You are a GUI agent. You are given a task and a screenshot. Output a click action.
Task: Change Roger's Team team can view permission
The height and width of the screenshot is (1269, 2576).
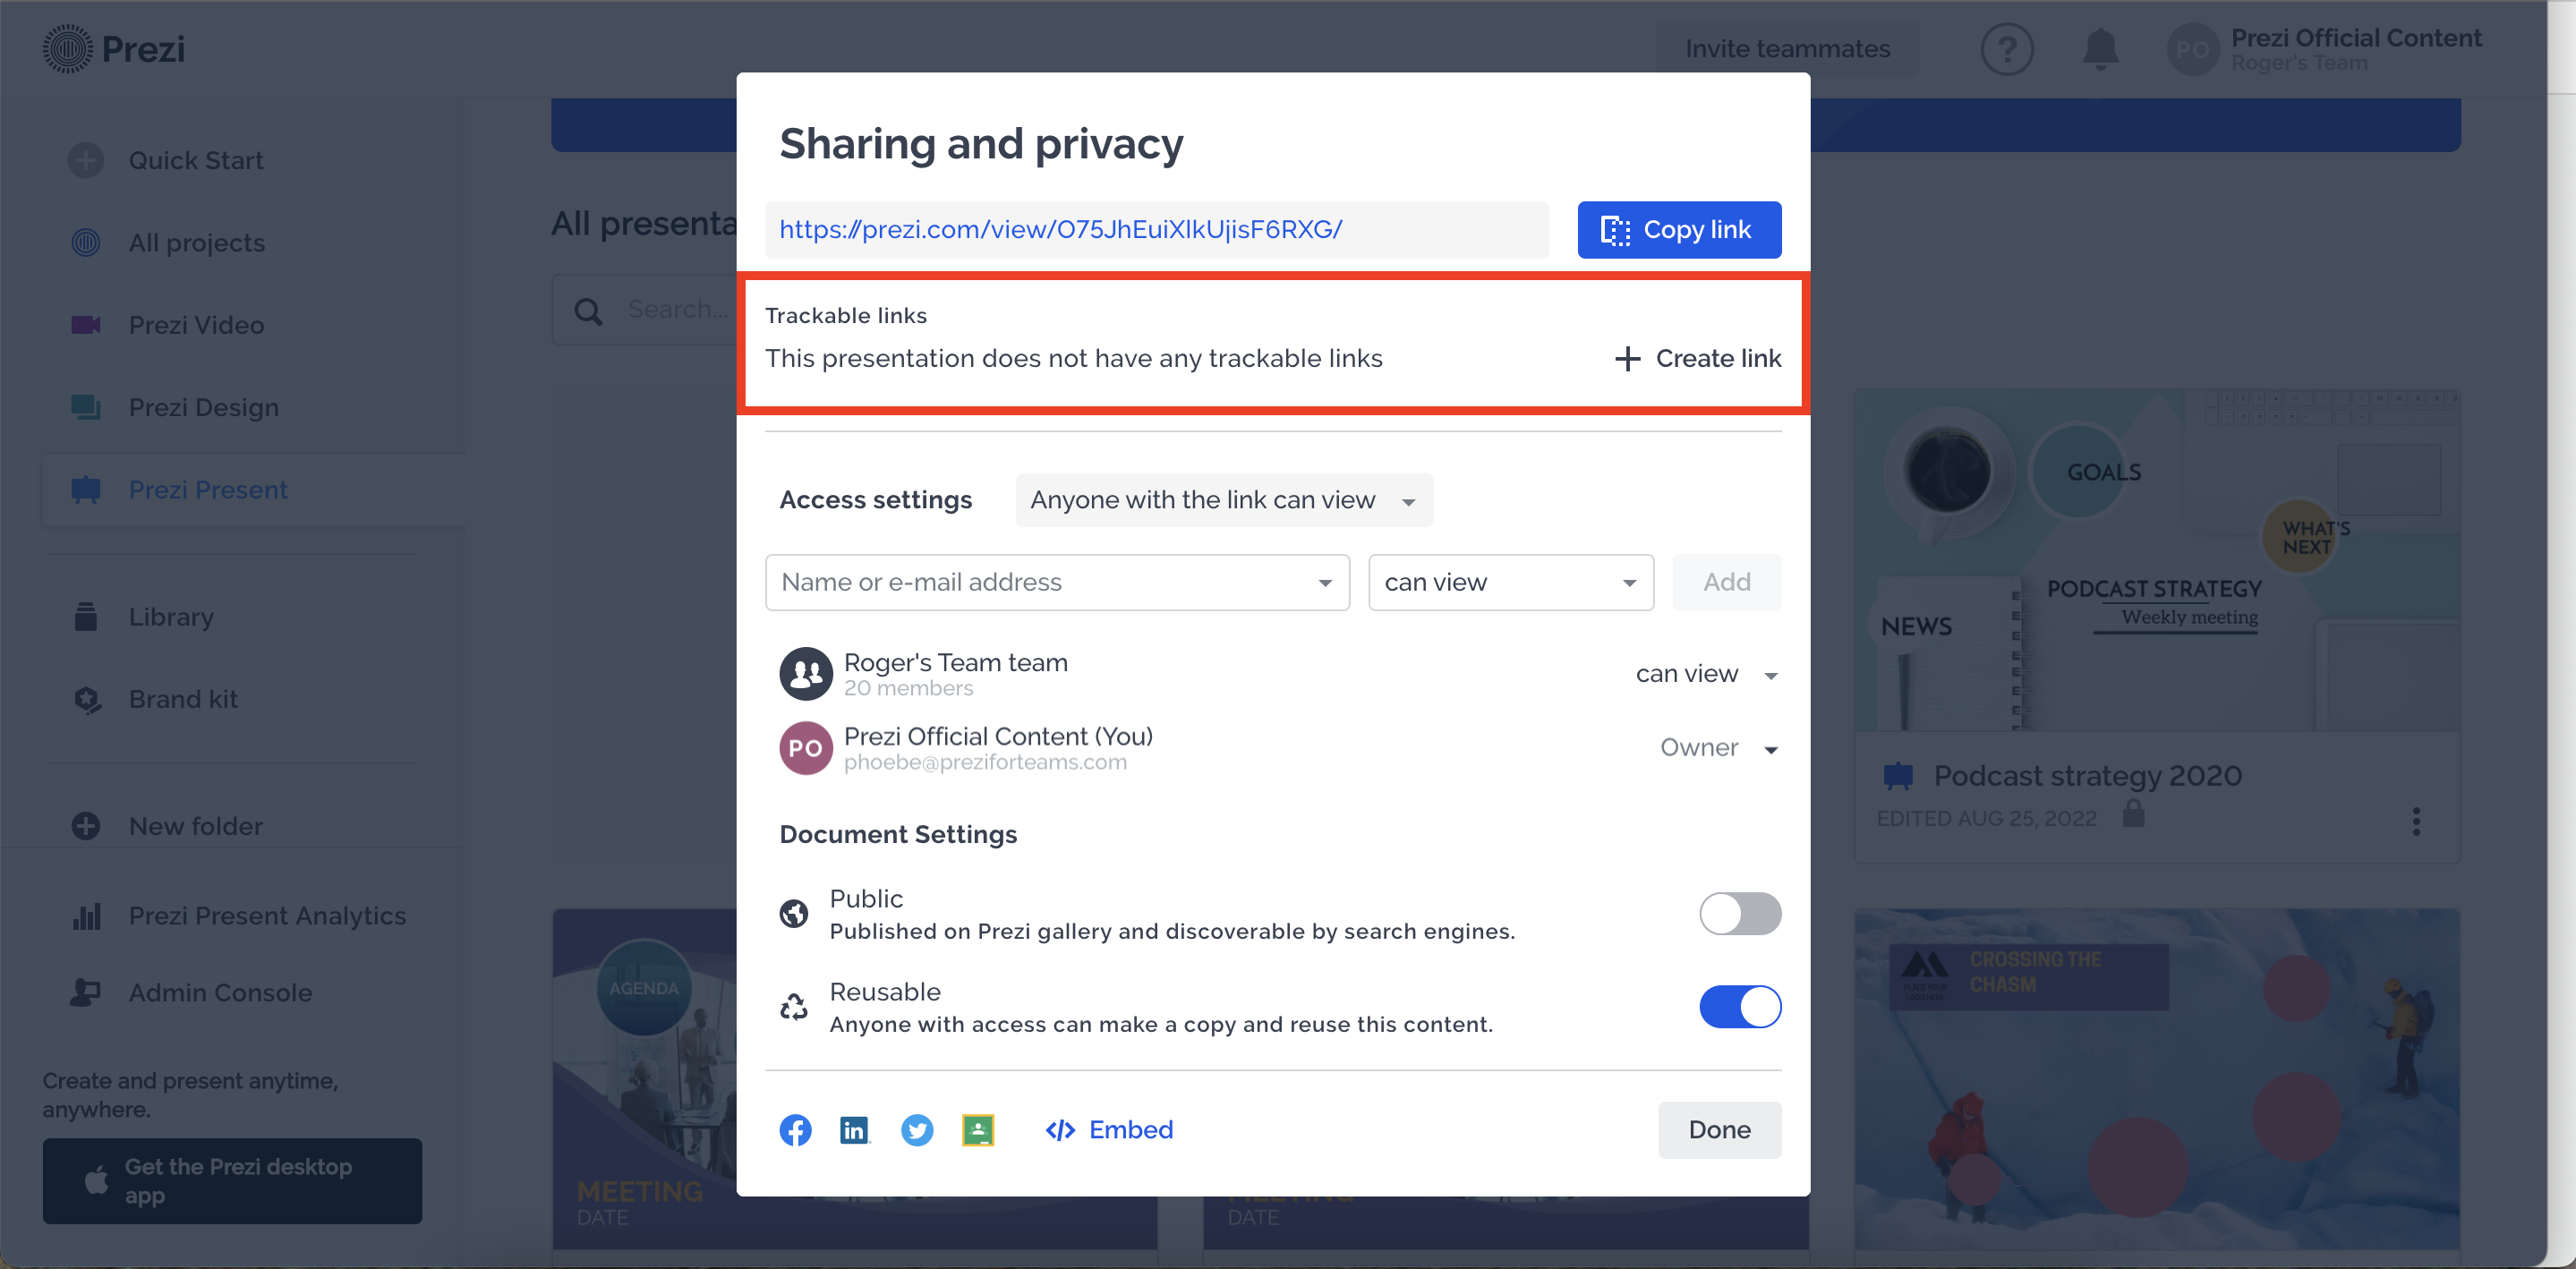(x=1706, y=674)
